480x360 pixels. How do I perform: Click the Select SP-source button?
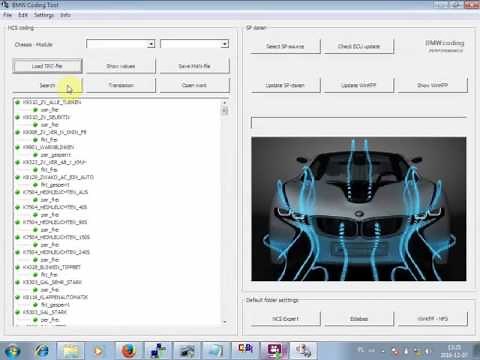(285, 46)
